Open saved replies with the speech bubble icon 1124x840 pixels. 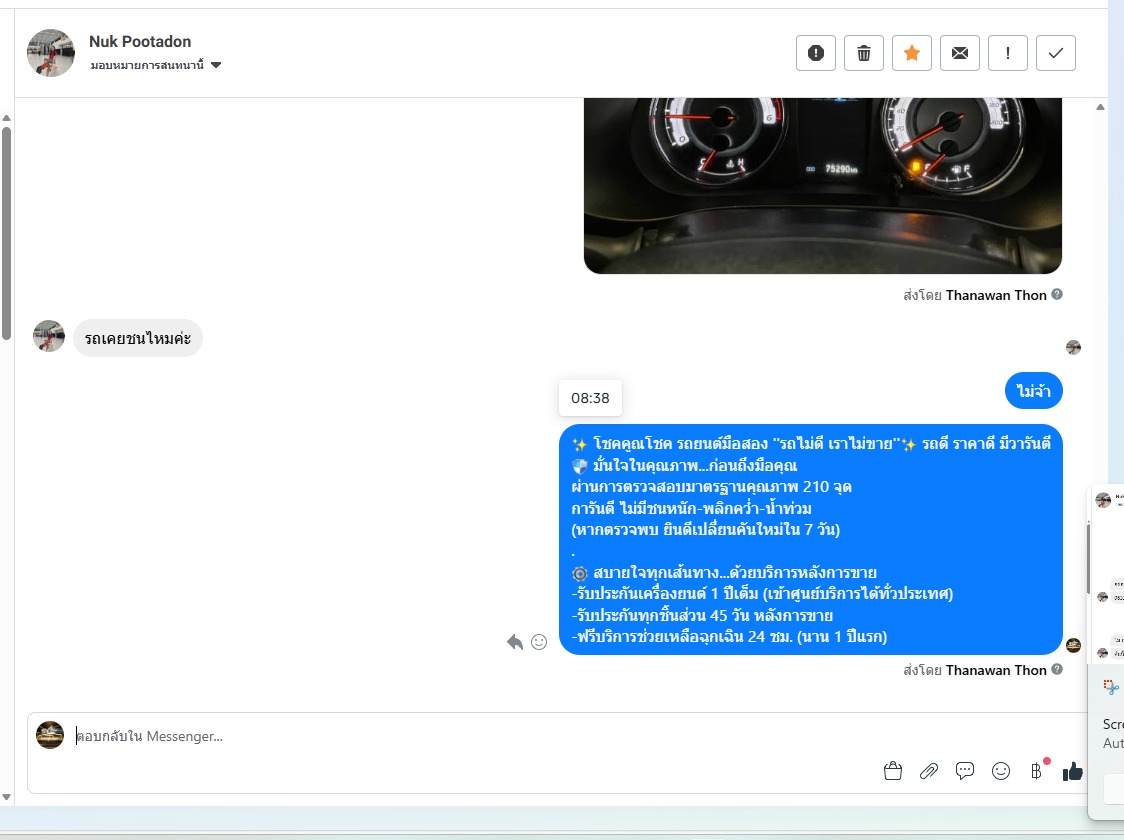(965, 771)
